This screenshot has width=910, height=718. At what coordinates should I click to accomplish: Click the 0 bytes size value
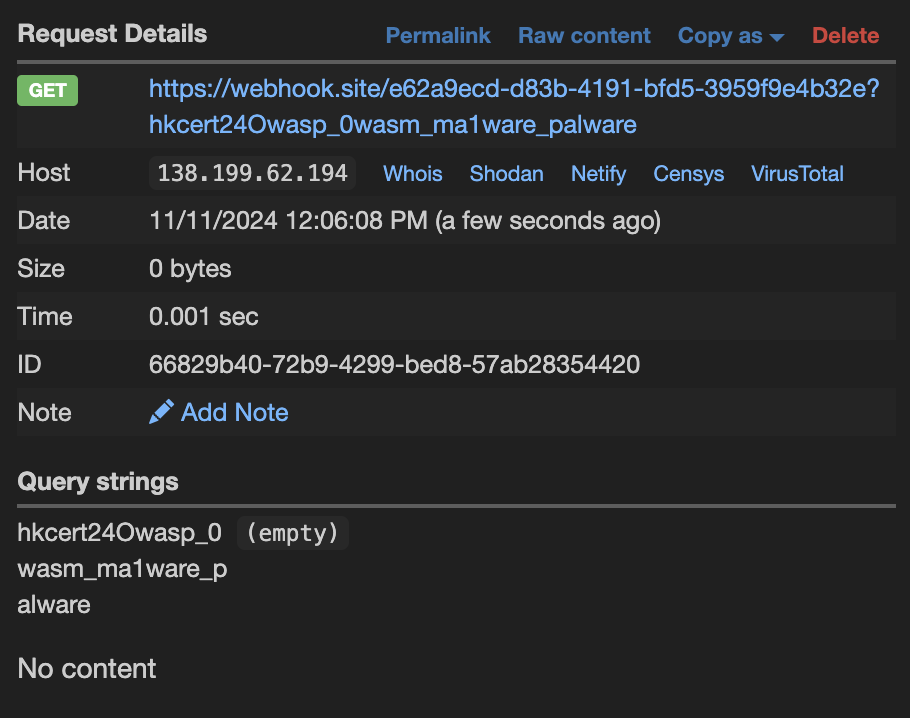190,269
